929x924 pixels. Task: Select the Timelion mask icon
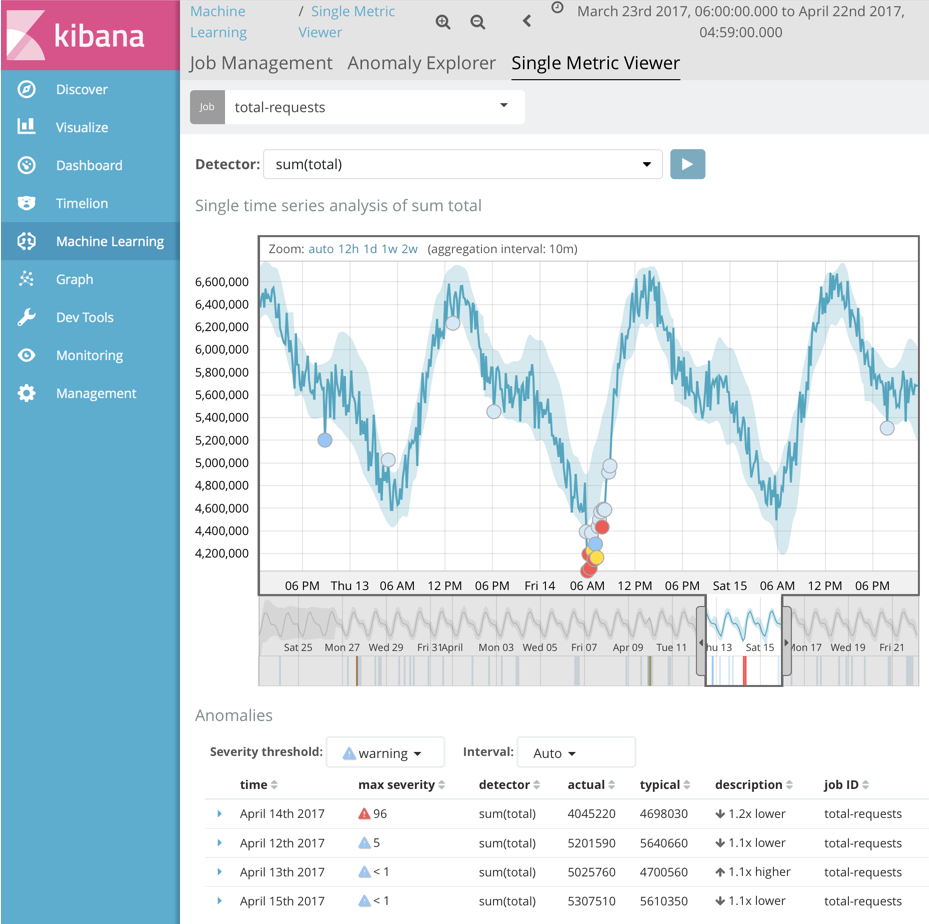click(x=27, y=203)
